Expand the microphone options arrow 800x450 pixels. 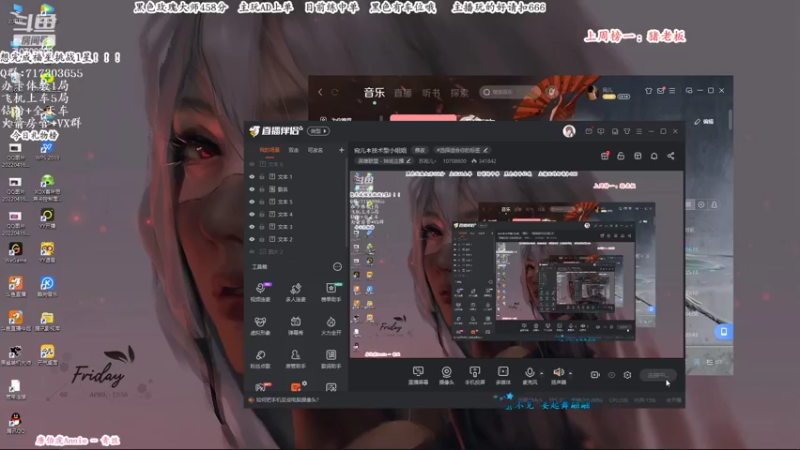(542, 373)
